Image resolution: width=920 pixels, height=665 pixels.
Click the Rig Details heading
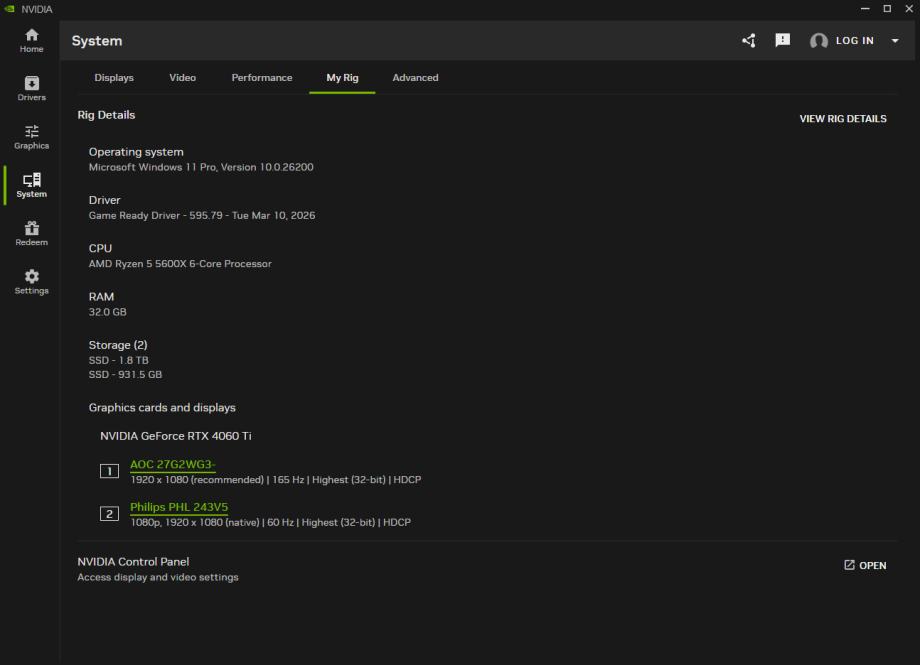(x=106, y=115)
